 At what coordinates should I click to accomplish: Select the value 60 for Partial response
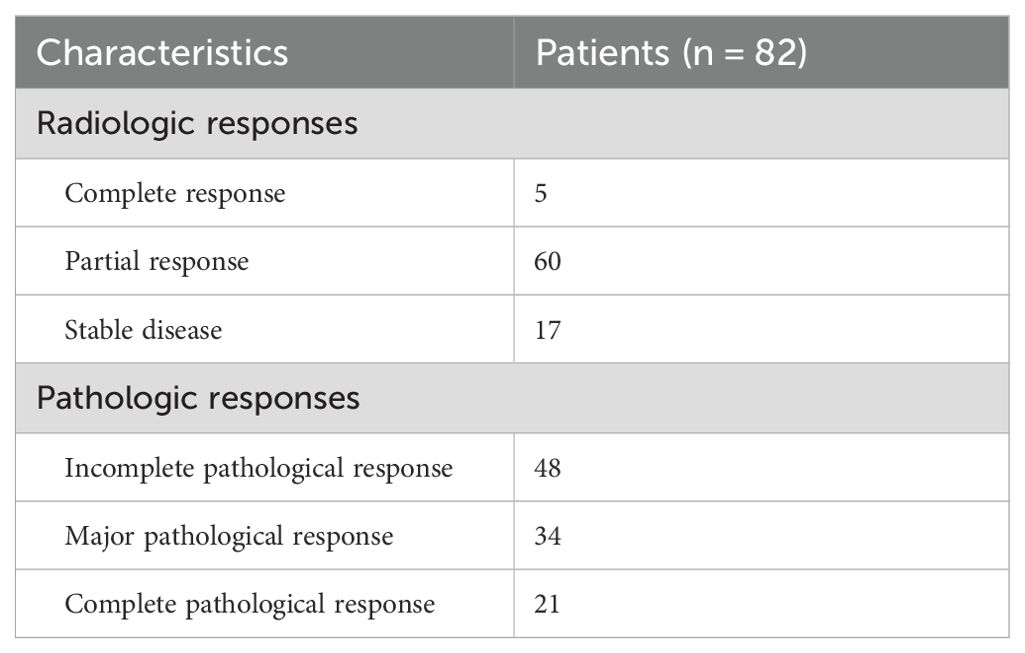coord(548,261)
